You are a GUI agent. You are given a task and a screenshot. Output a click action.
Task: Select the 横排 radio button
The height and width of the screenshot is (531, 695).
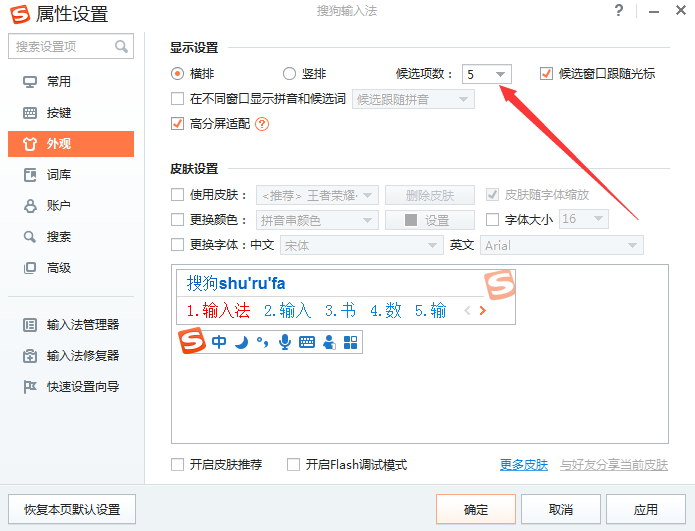pyautogui.click(x=177, y=74)
